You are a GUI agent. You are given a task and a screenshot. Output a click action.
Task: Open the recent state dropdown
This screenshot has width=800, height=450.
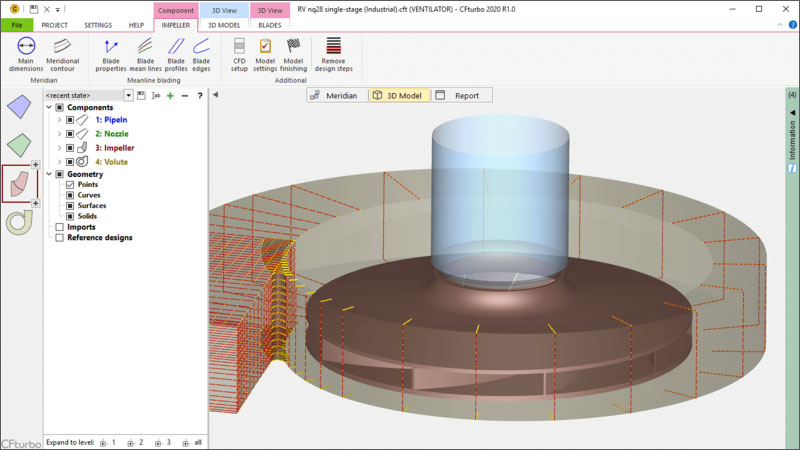(128, 95)
